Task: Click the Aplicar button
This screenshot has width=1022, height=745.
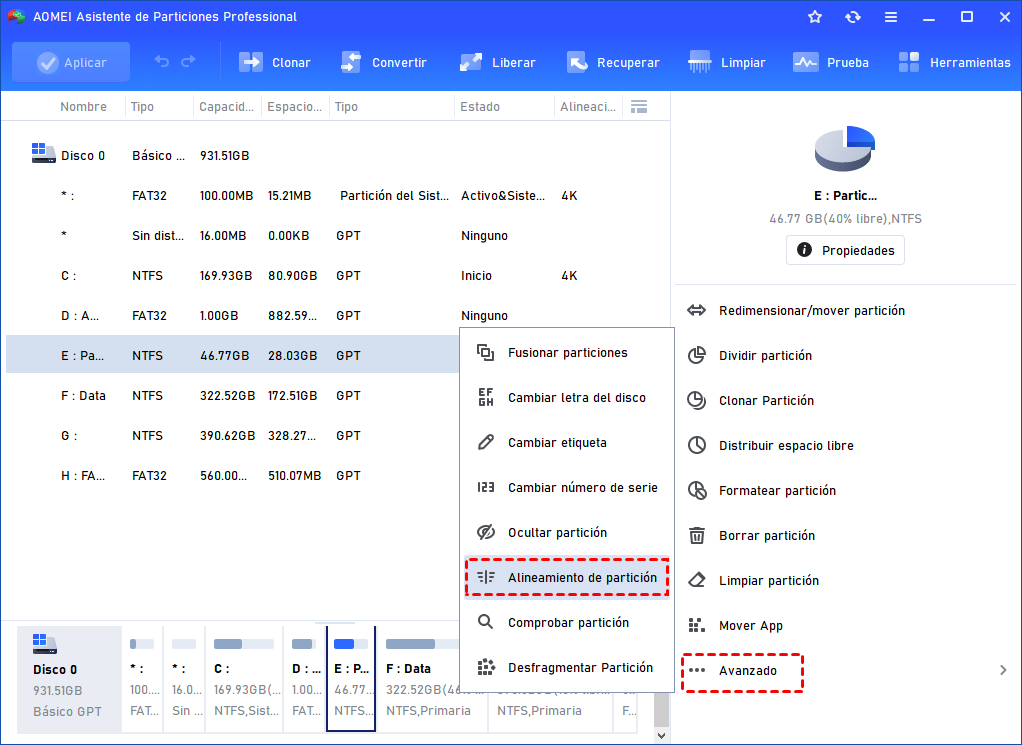Action: (71, 62)
